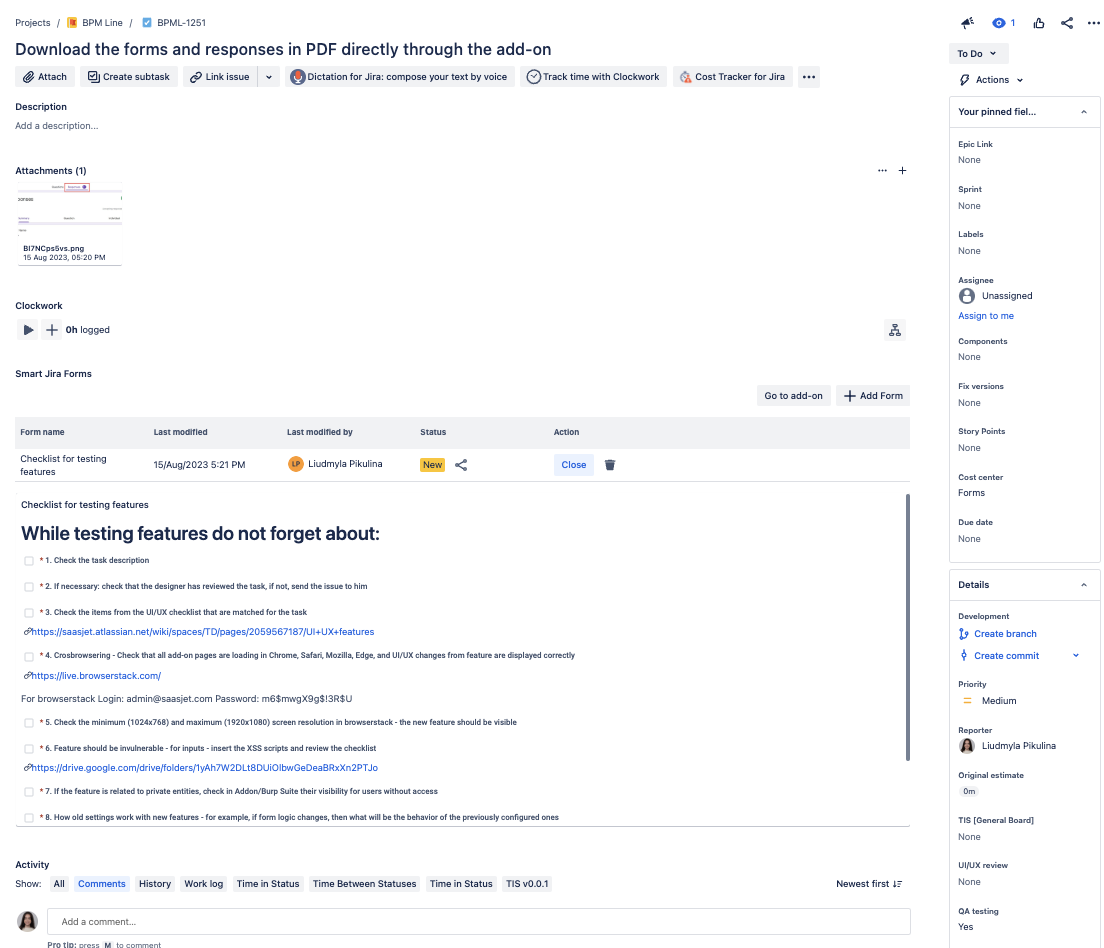Open the top-right more options menu

1093,23
